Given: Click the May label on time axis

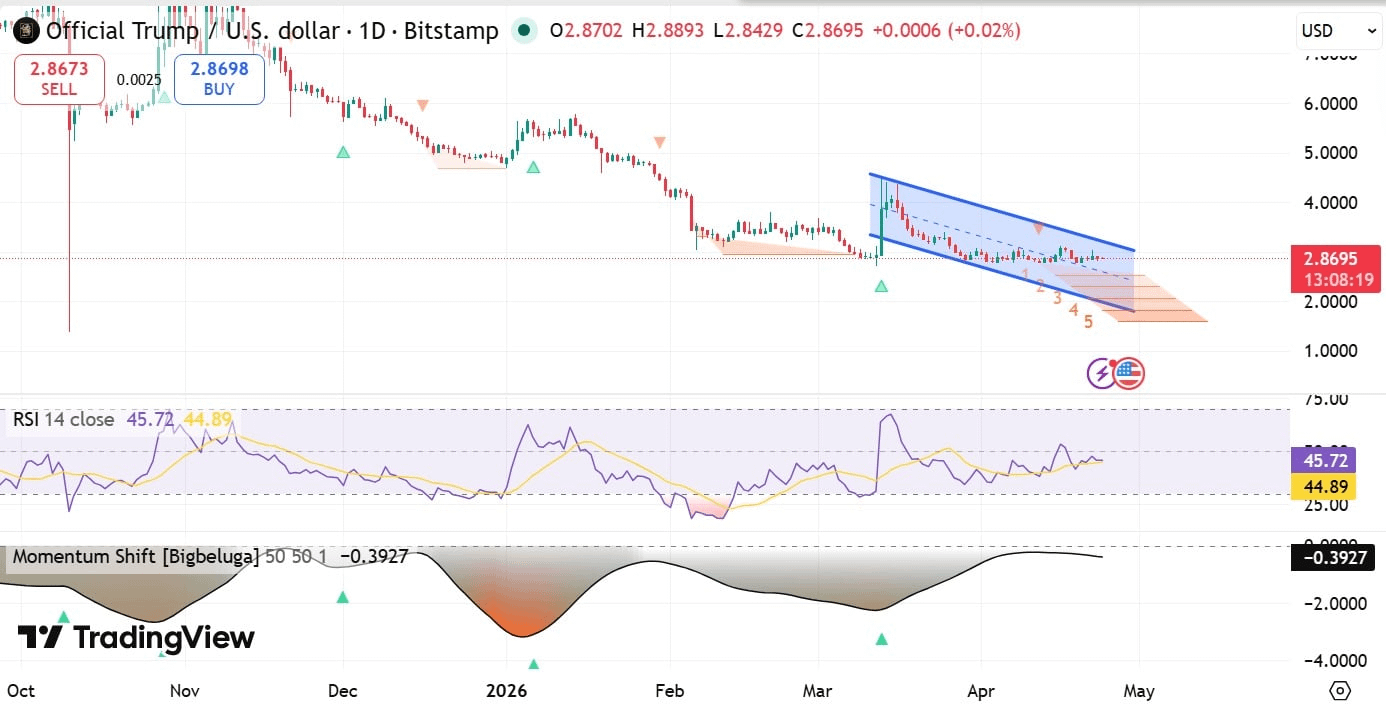Looking at the screenshot, I should coord(1139,691).
